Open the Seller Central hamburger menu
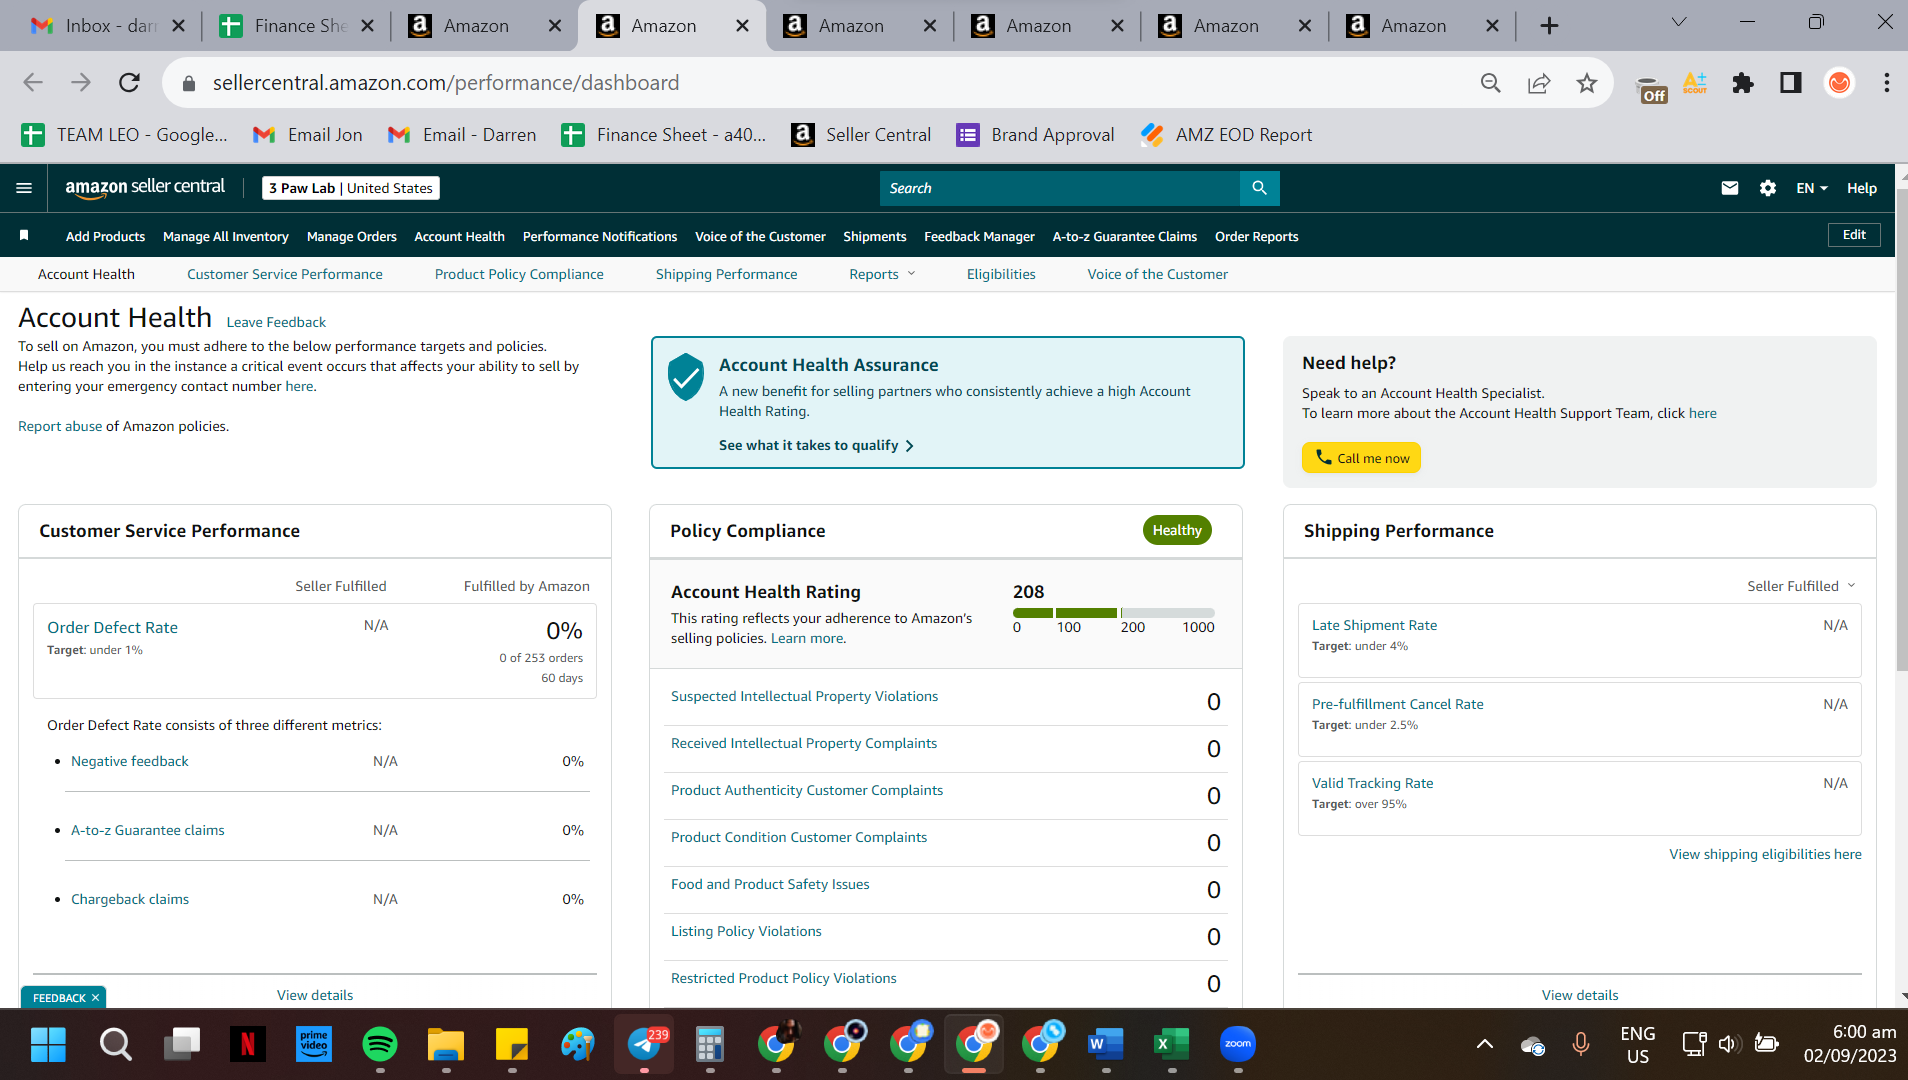The height and width of the screenshot is (1080, 1908). tap(24, 188)
